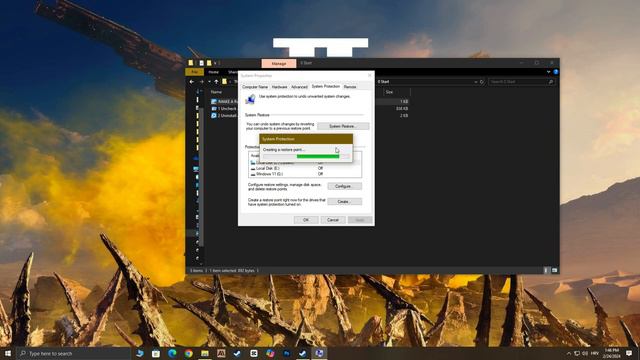Open Explorer help question mark

[556, 72]
